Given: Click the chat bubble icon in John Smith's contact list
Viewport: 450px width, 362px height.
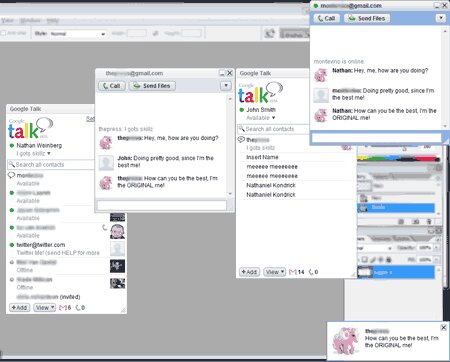Looking at the screenshot, I should click(x=241, y=139).
